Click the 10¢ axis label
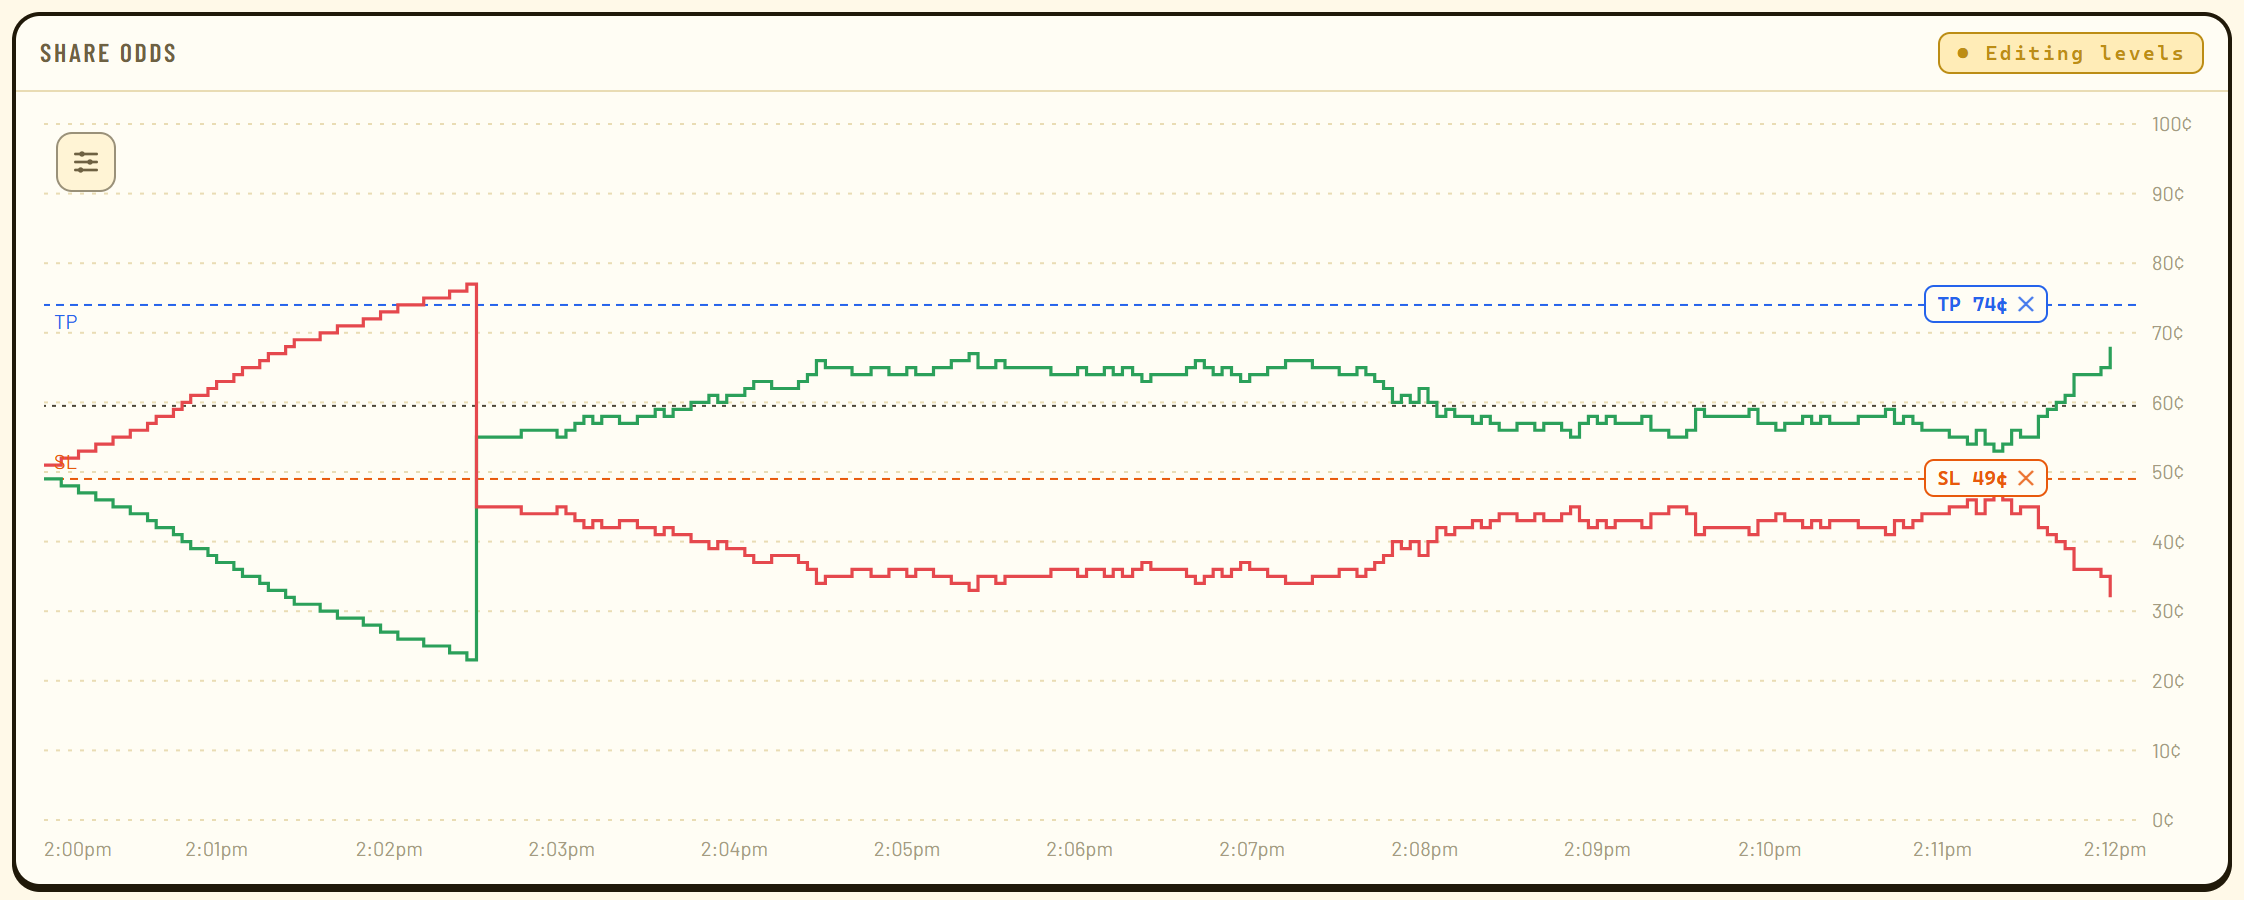Image resolution: width=2244 pixels, height=900 pixels. (x=2166, y=751)
